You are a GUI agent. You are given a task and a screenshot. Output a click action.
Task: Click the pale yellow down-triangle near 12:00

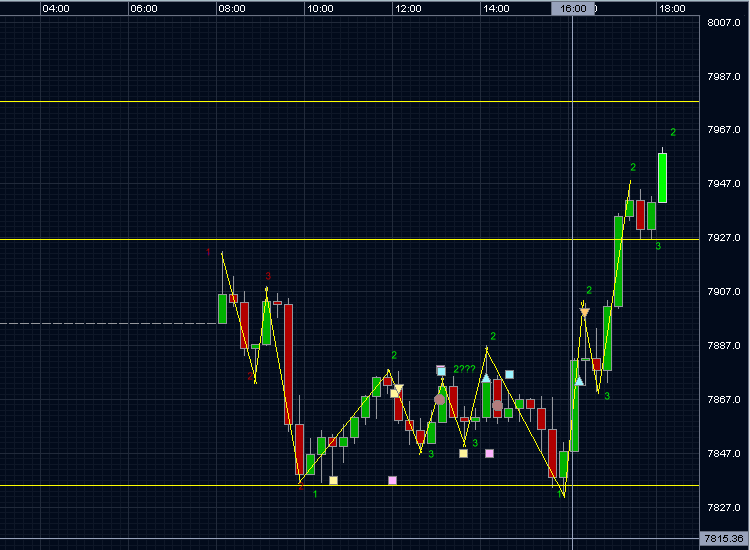click(x=398, y=388)
